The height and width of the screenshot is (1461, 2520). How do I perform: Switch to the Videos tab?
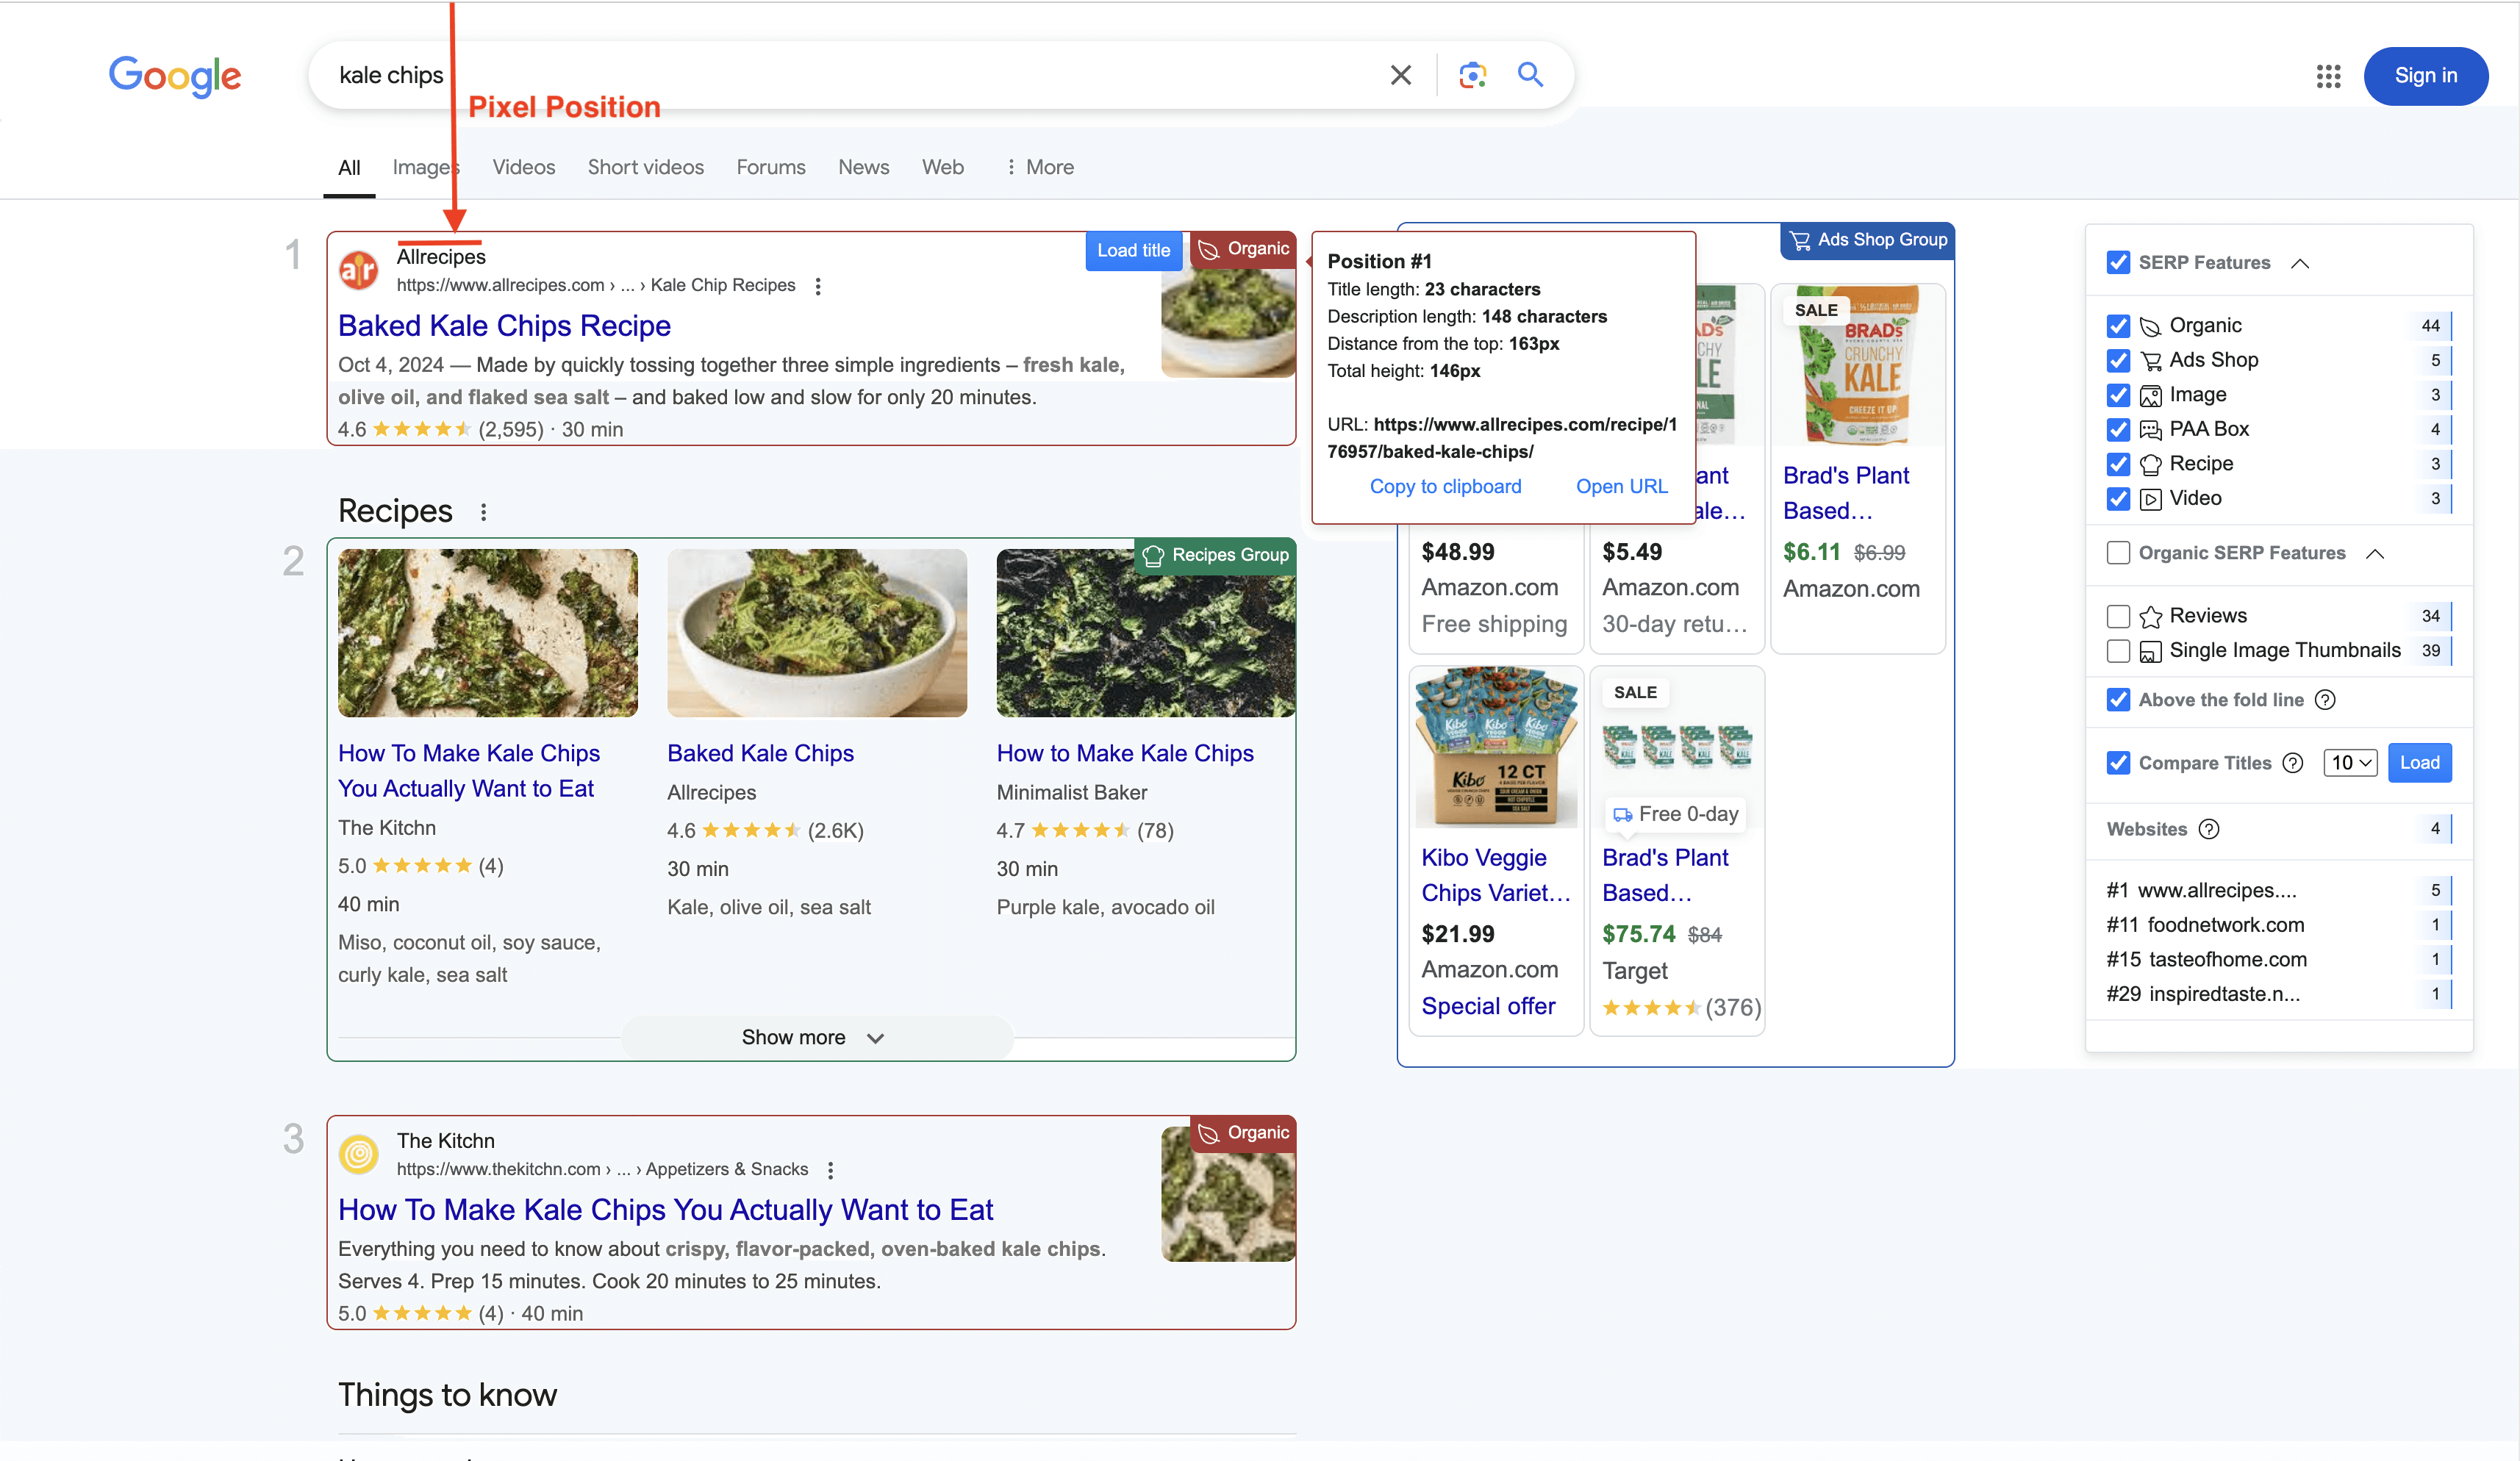point(523,167)
